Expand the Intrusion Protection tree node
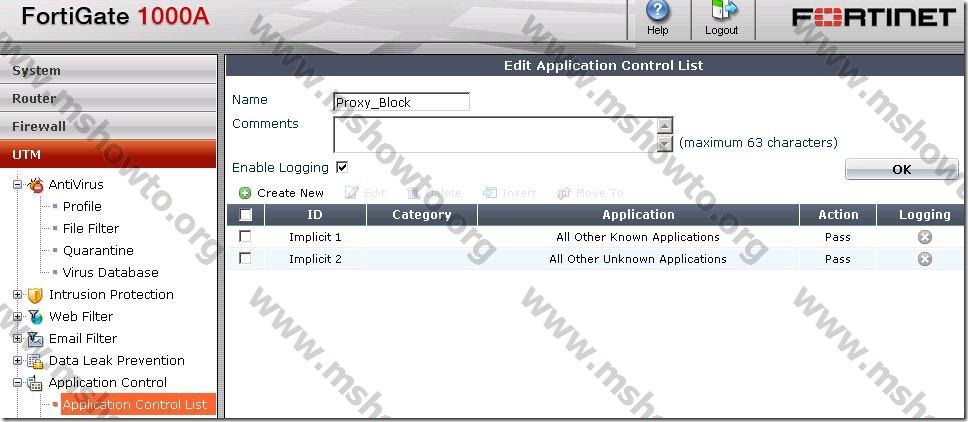 [x=17, y=295]
